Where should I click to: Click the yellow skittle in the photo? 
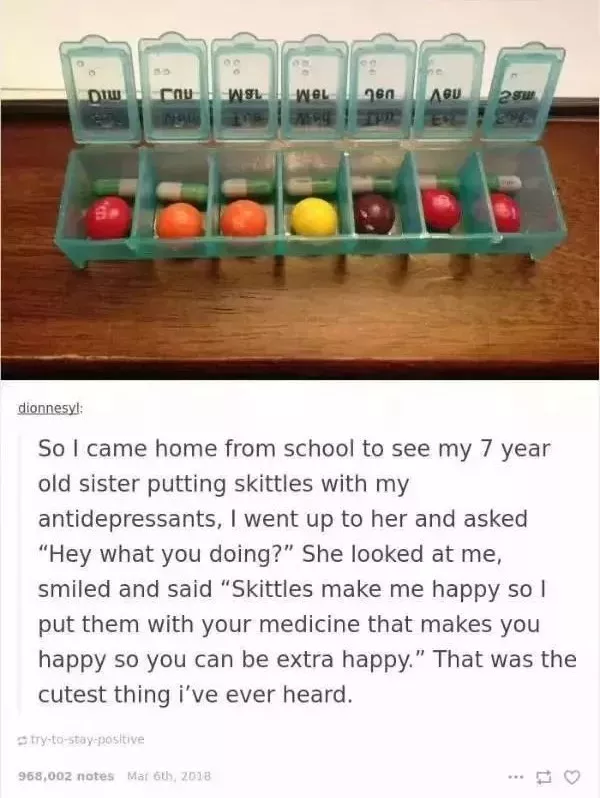tap(316, 217)
